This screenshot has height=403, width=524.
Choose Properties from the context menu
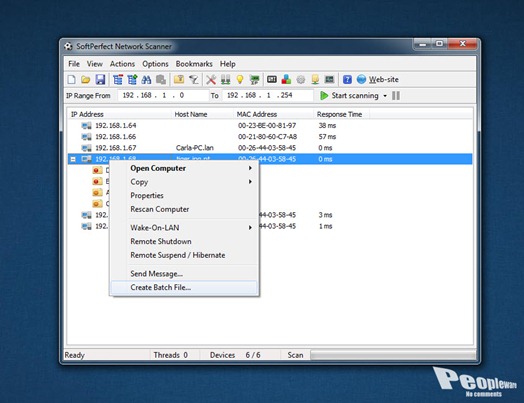pos(184,195)
